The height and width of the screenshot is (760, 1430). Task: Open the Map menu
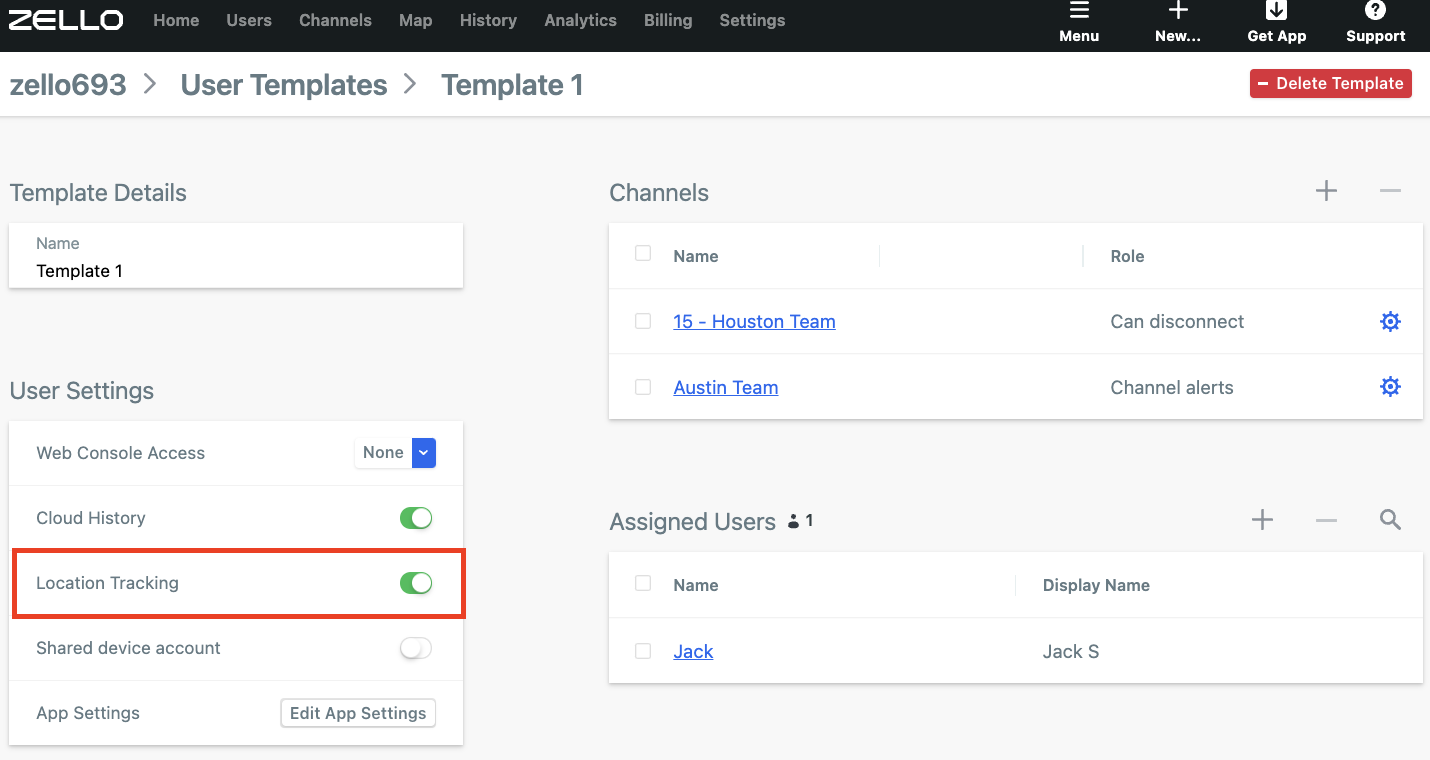(x=416, y=20)
